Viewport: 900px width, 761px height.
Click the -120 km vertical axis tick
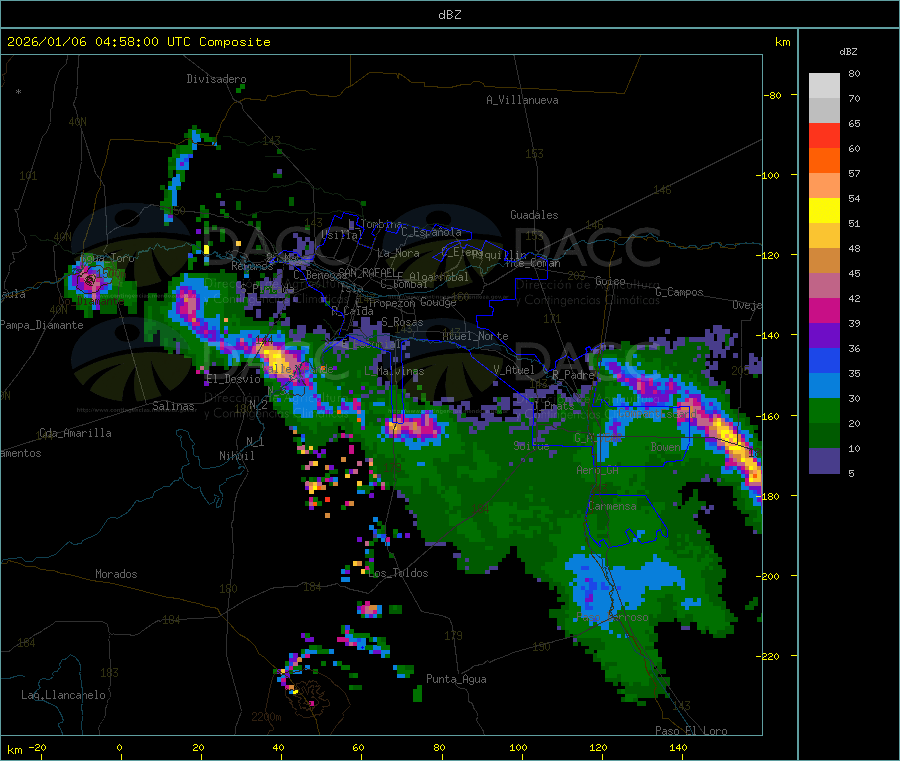(x=770, y=255)
